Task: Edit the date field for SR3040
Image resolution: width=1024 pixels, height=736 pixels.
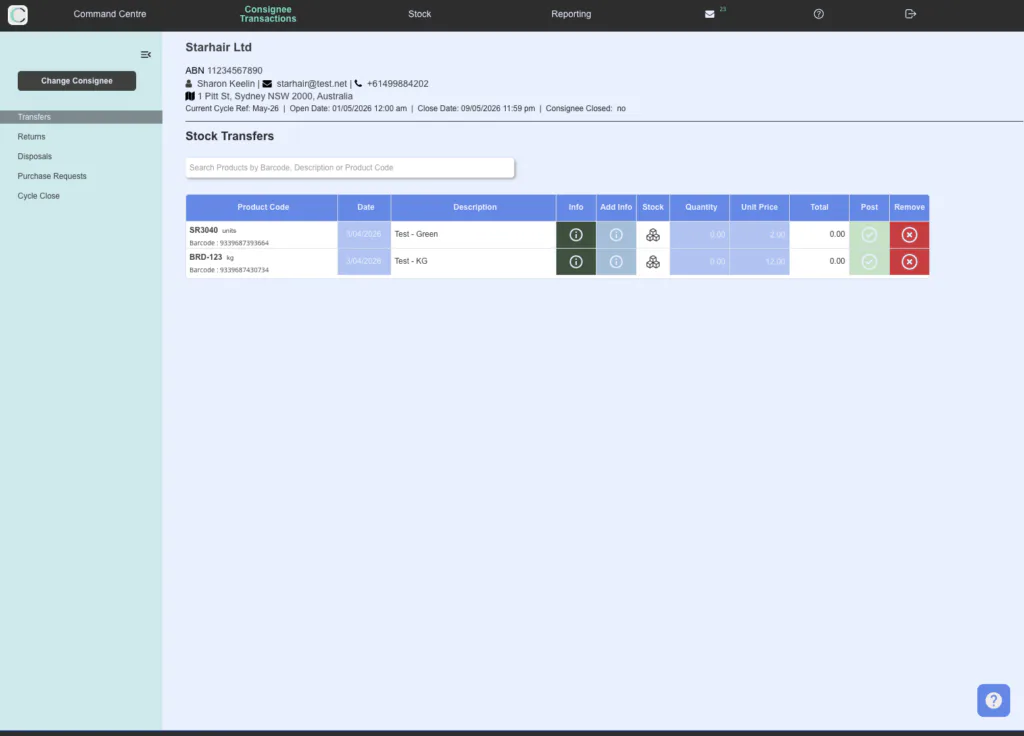Action: click(x=364, y=234)
